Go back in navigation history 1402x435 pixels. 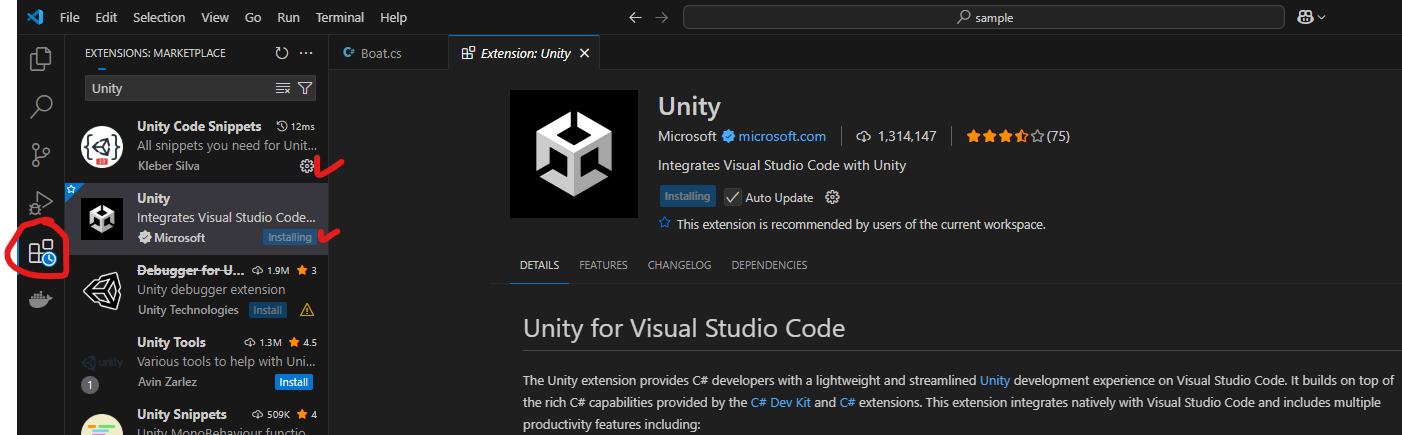(x=635, y=17)
